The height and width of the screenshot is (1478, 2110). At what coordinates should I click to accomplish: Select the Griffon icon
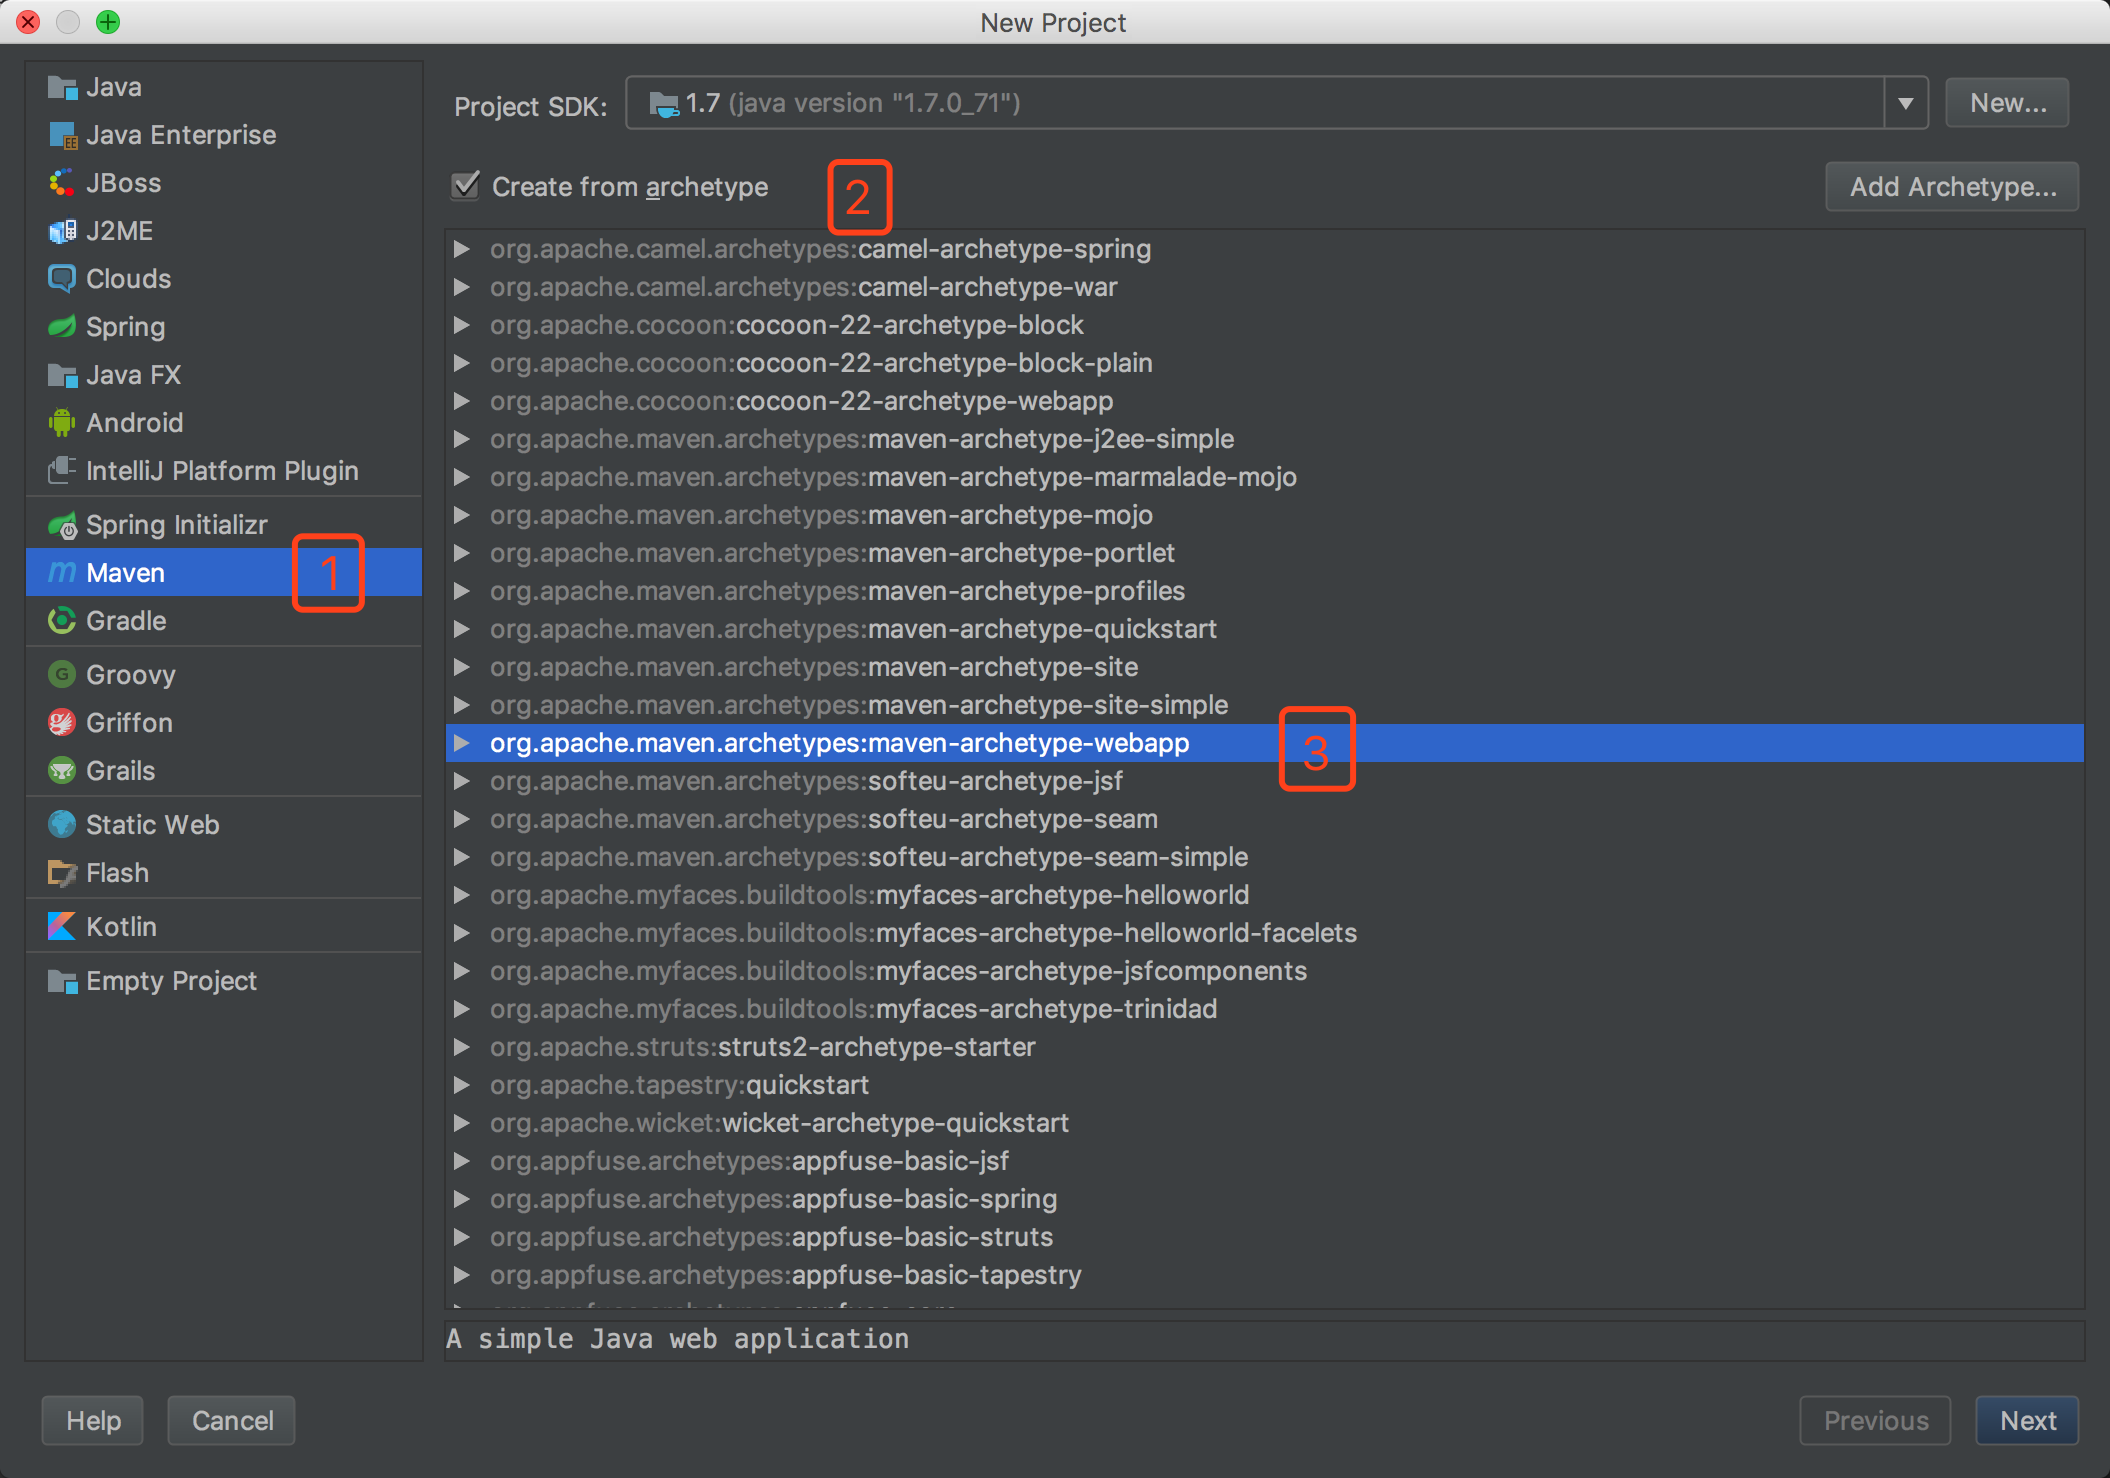click(x=62, y=723)
